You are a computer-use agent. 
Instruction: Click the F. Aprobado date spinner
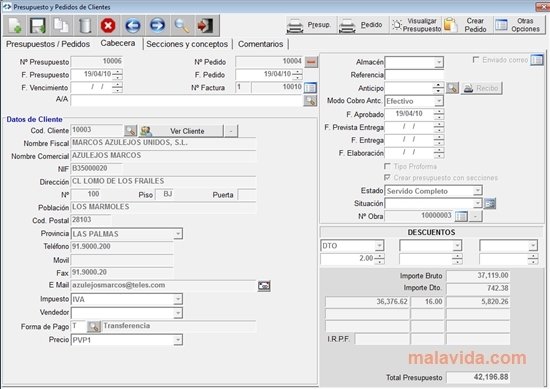(438, 114)
